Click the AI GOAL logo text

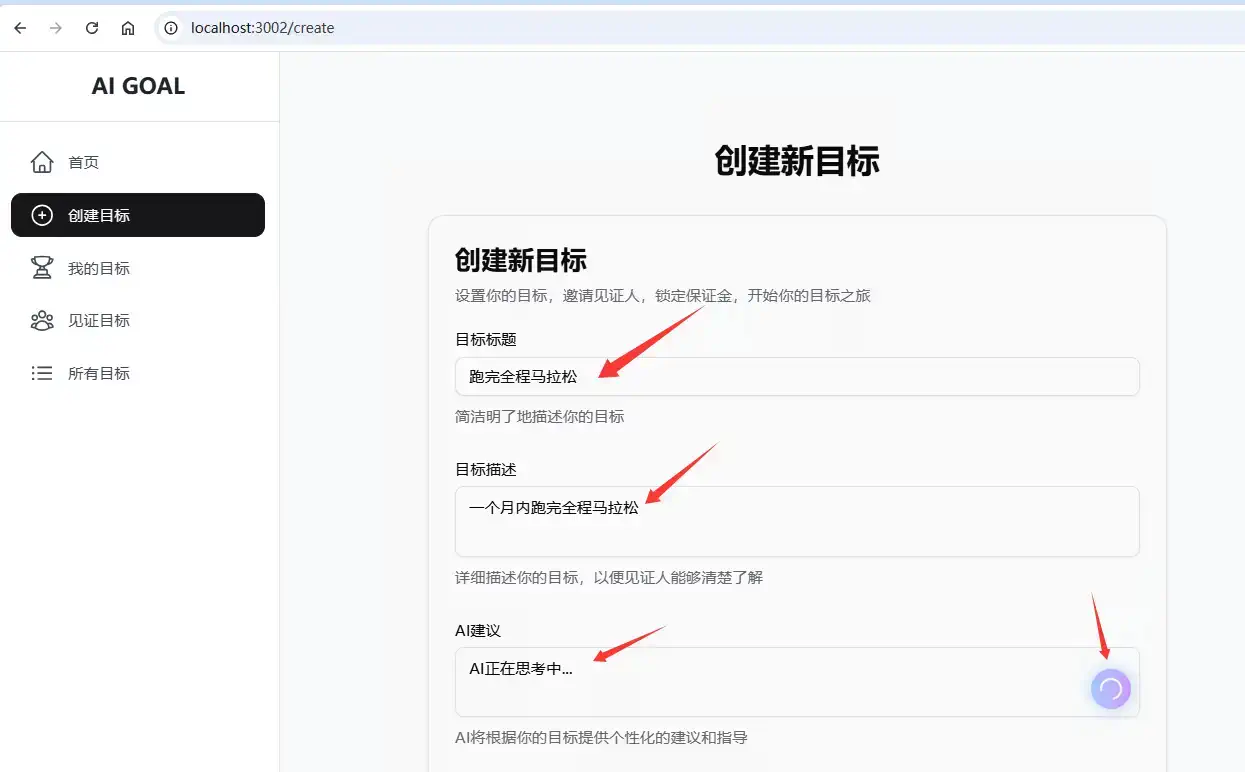(138, 86)
